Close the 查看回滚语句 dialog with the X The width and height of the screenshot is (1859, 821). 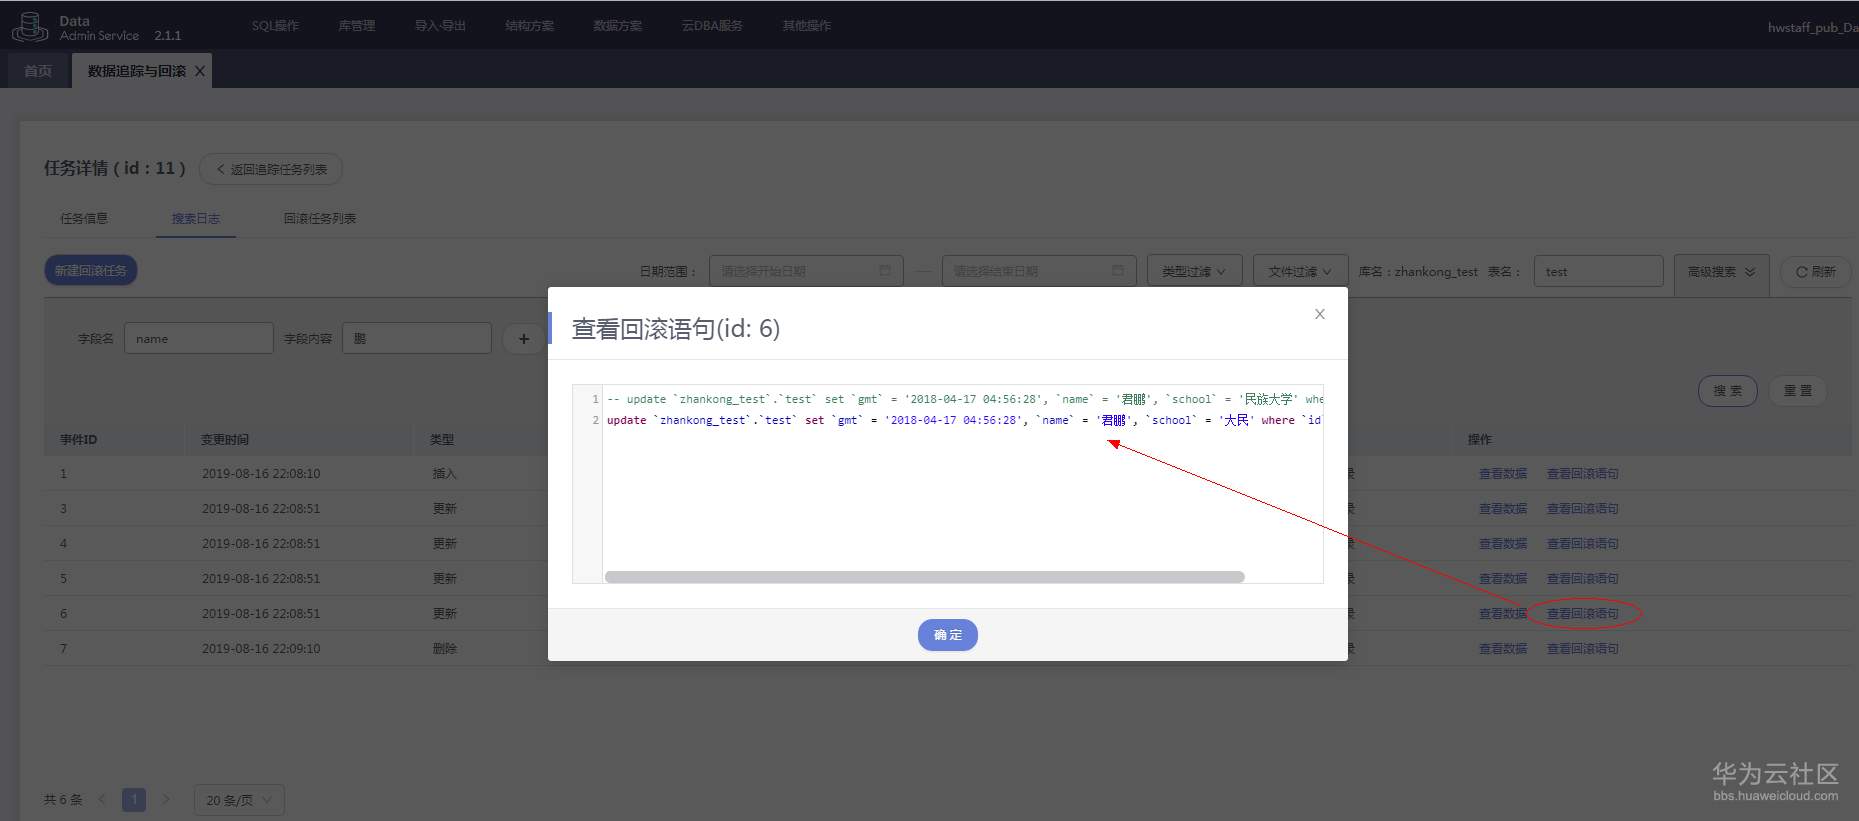(1320, 314)
